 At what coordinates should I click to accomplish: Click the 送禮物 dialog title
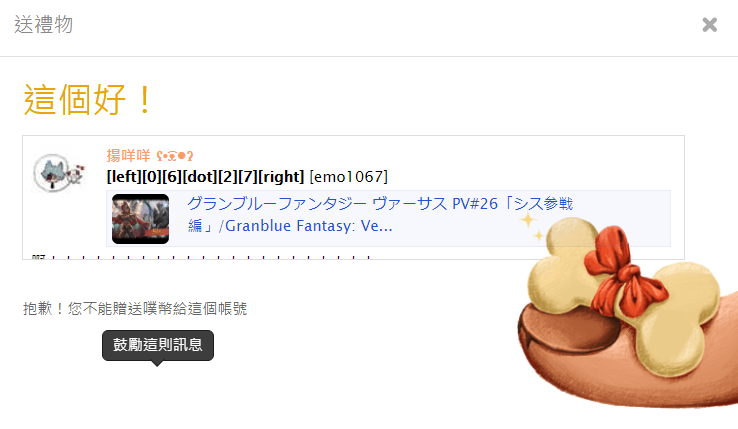click(43, 24)
